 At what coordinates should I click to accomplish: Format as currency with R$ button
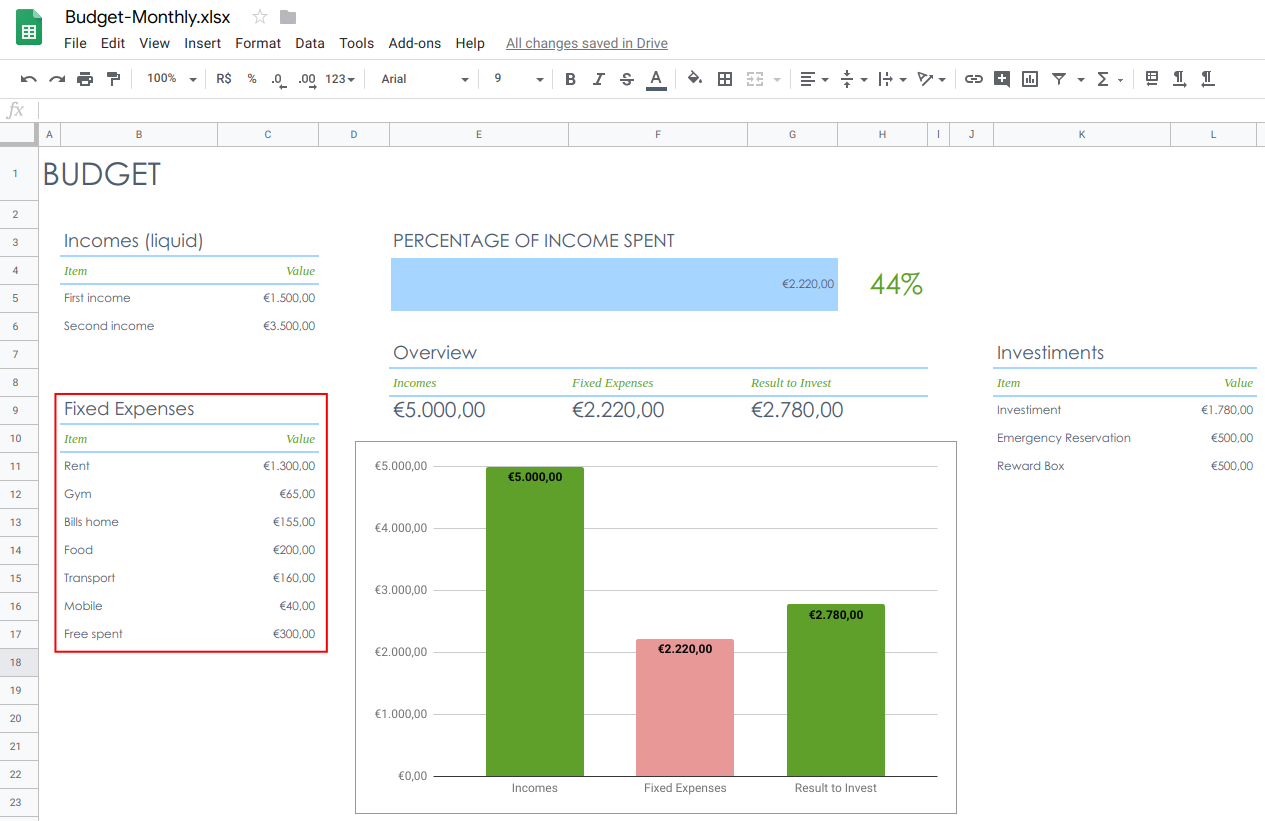click(224, 79)
